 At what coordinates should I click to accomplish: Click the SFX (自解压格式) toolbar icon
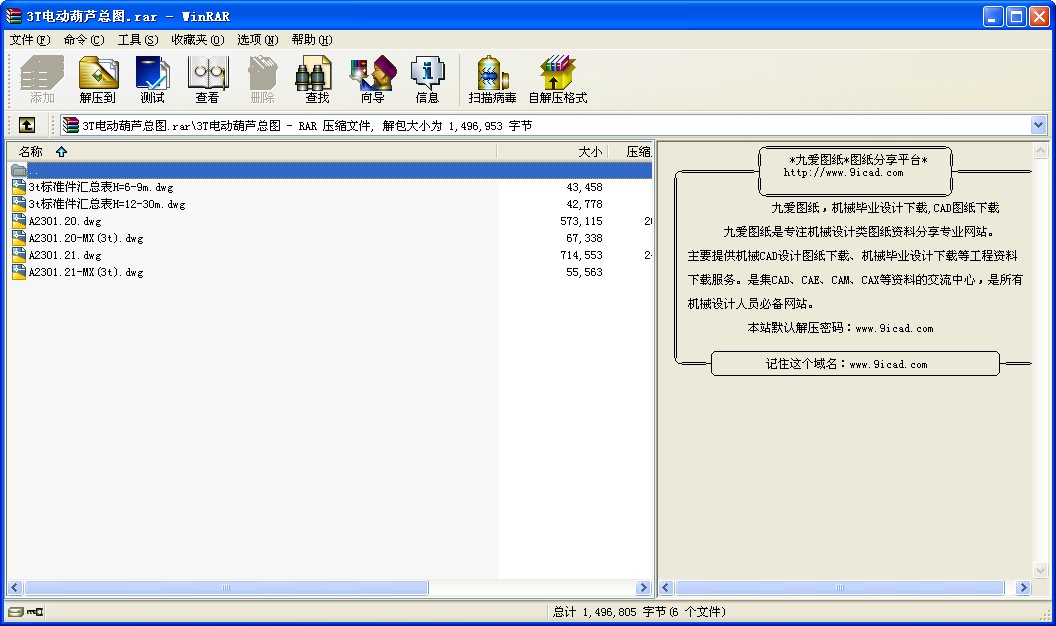(558, 79)
